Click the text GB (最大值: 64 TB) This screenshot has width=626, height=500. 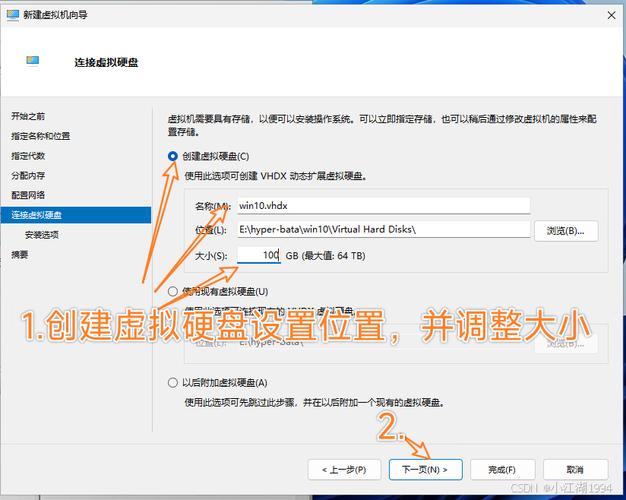(x=325, y=256)
